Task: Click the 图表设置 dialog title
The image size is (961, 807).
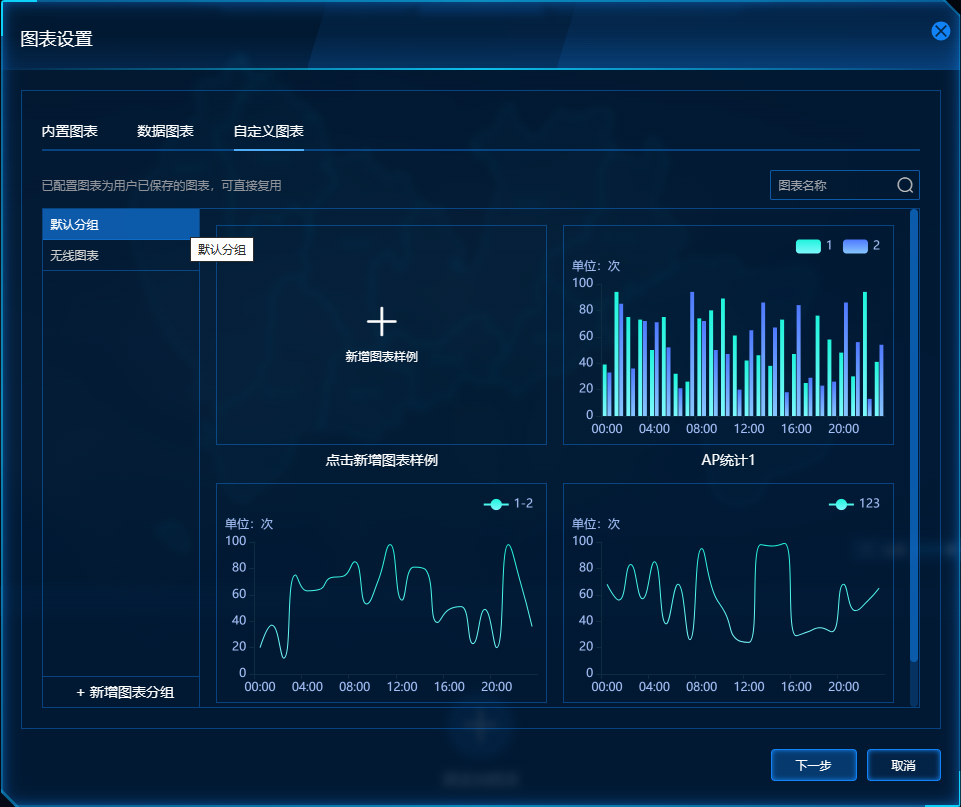Action: (x=56, y=39)
